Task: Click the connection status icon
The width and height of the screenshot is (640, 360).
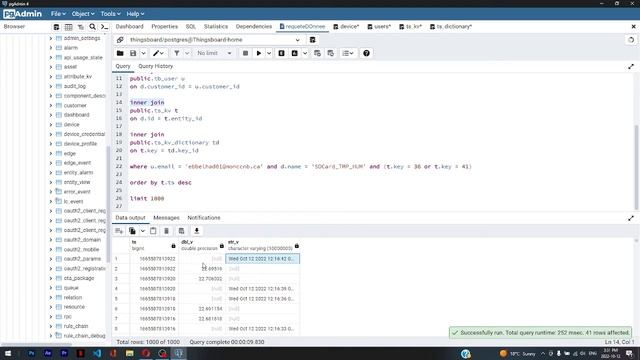Action: tap(120, 40)
